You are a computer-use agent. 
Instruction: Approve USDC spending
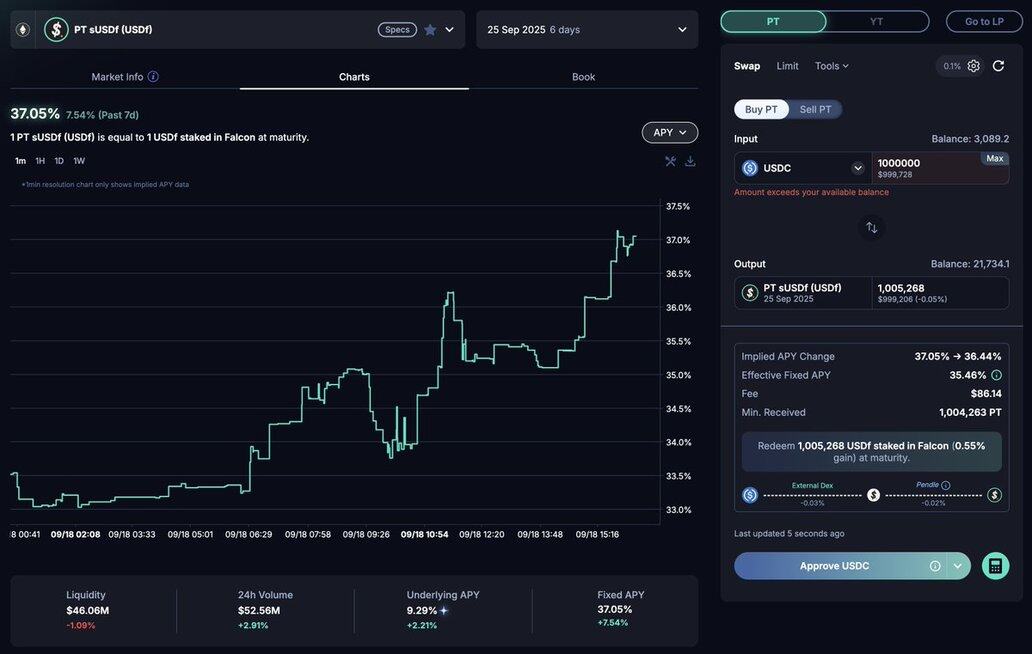coord(835,566)
